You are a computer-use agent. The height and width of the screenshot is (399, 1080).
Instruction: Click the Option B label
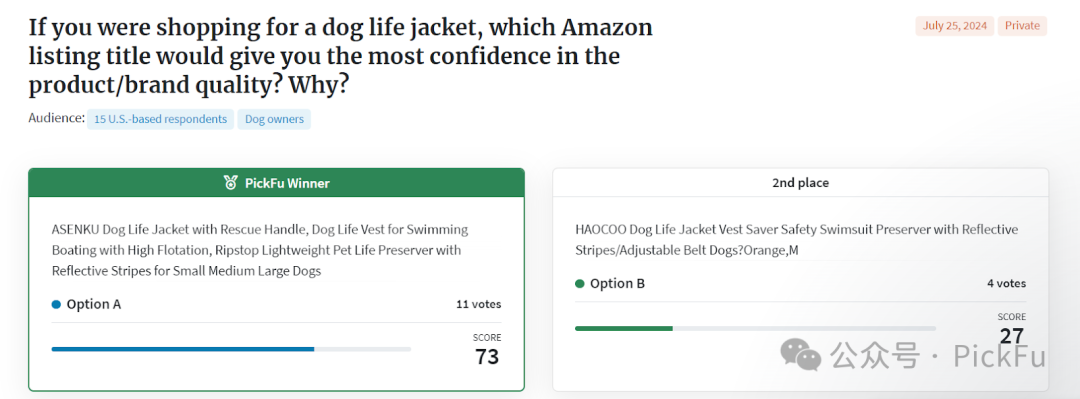(617, 283)
